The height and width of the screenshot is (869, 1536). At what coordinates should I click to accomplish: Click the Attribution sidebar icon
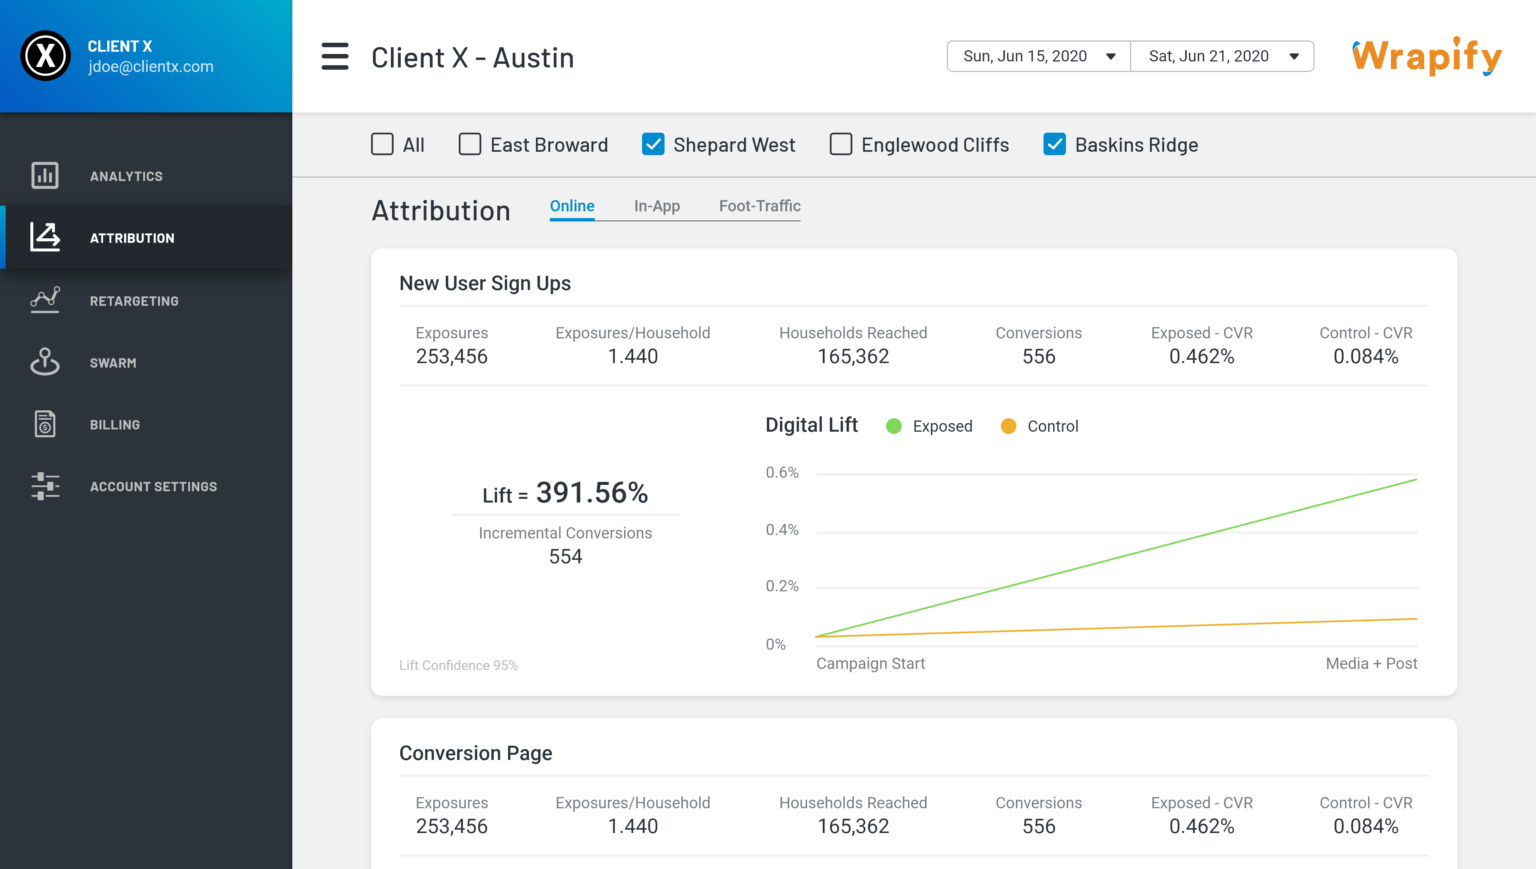[45, 238]
